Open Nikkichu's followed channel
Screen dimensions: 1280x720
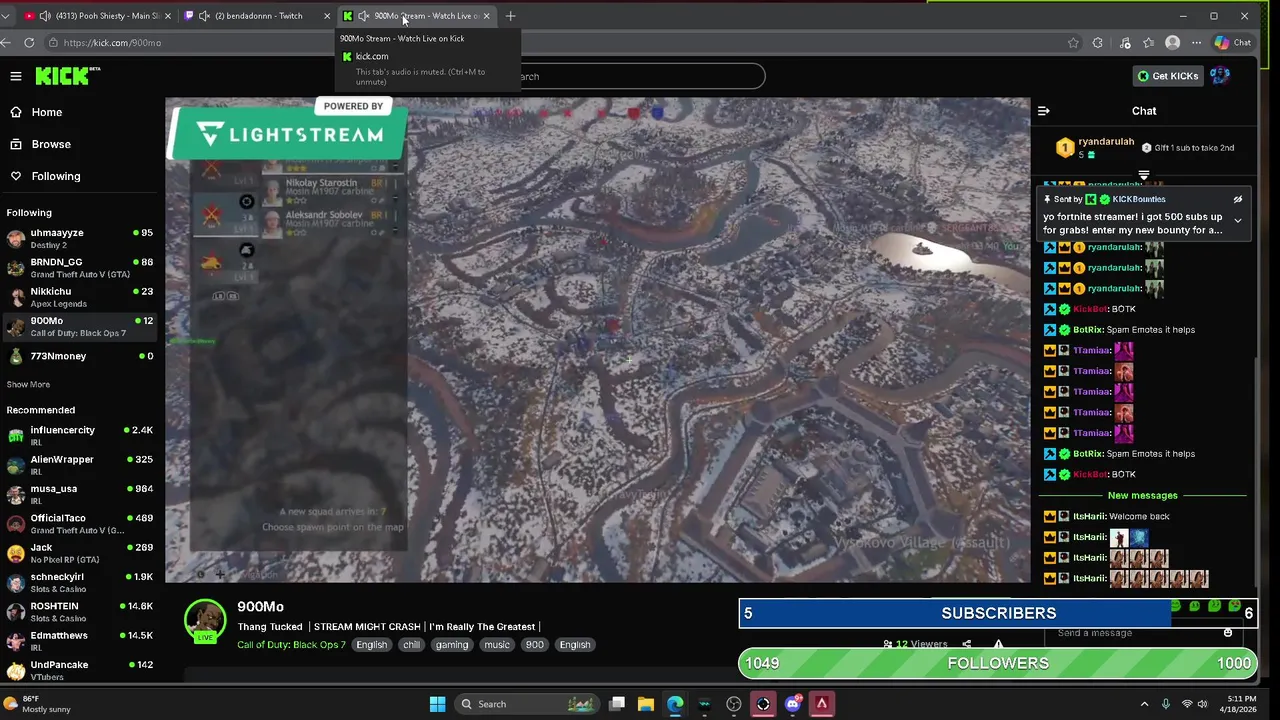[x=80, y=297]
